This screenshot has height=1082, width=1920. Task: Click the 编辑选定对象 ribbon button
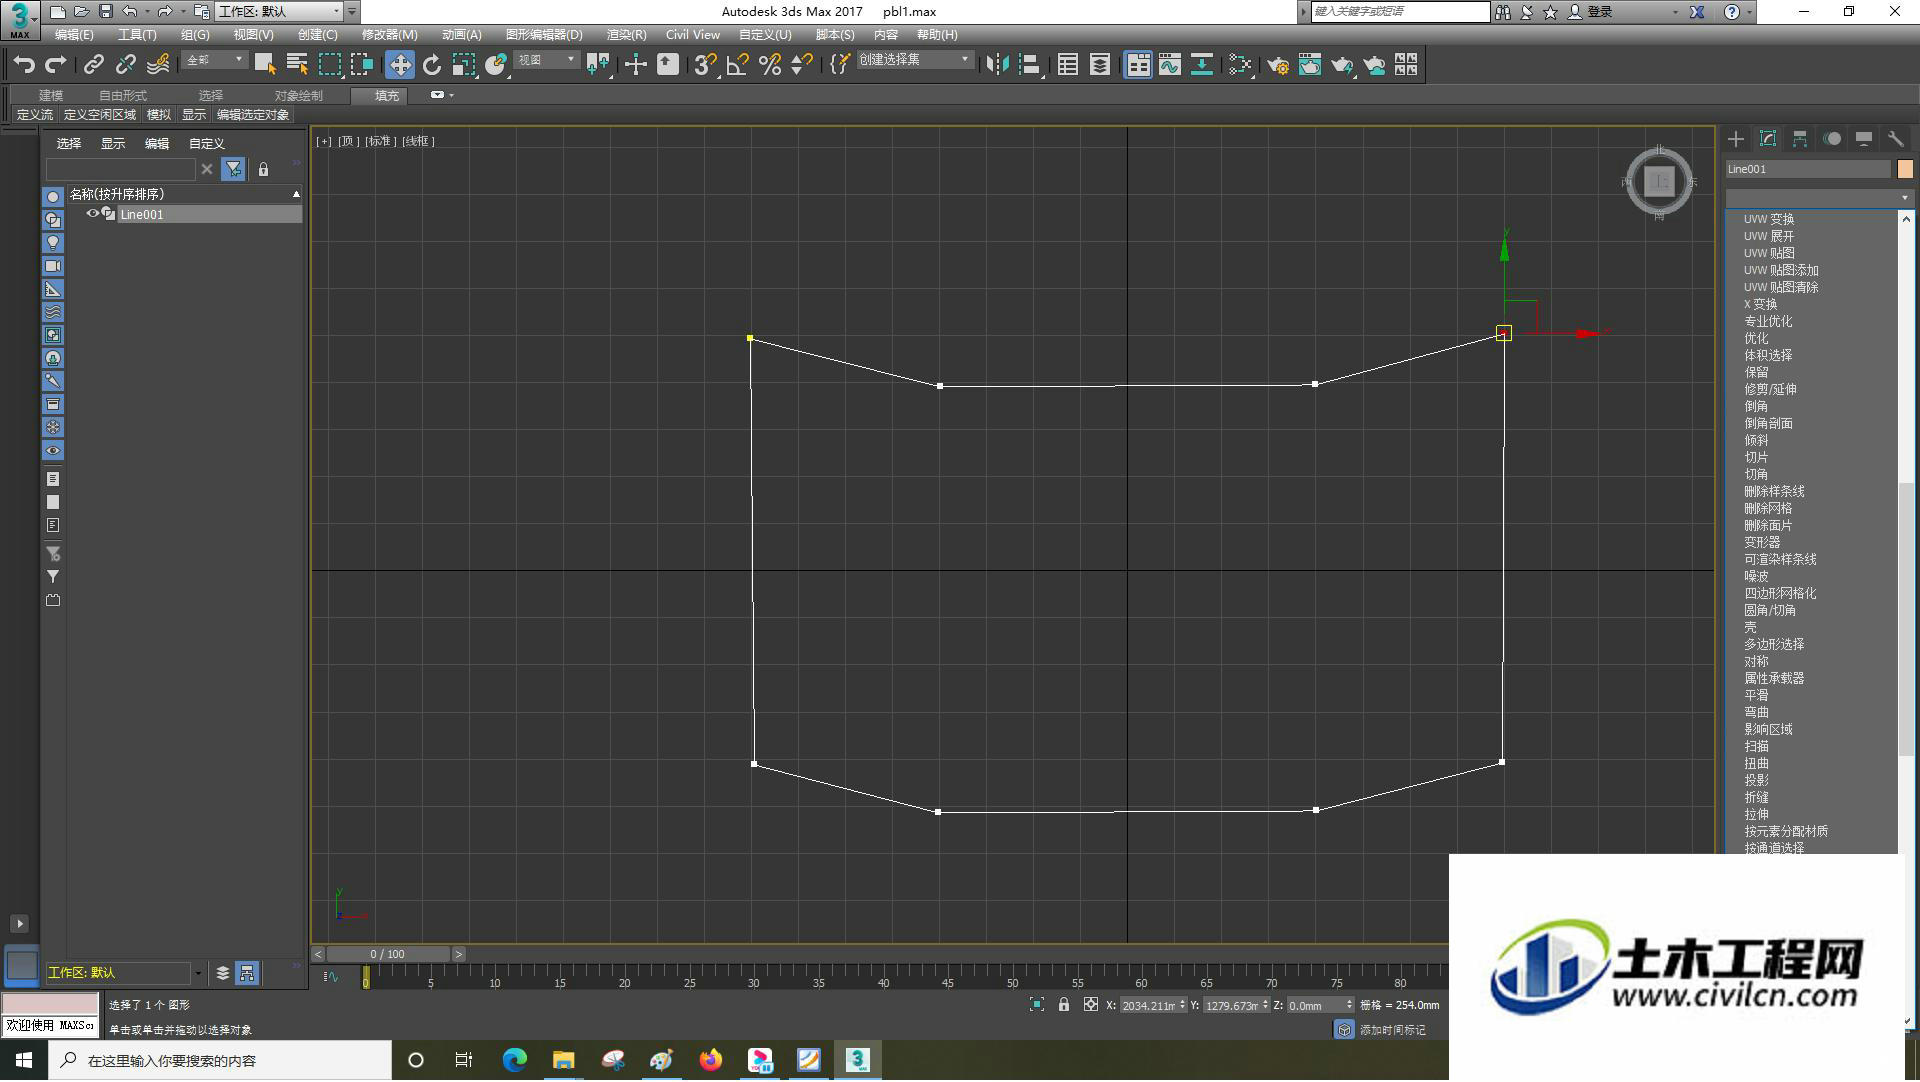pyautogui.click(x=253, y=115)
